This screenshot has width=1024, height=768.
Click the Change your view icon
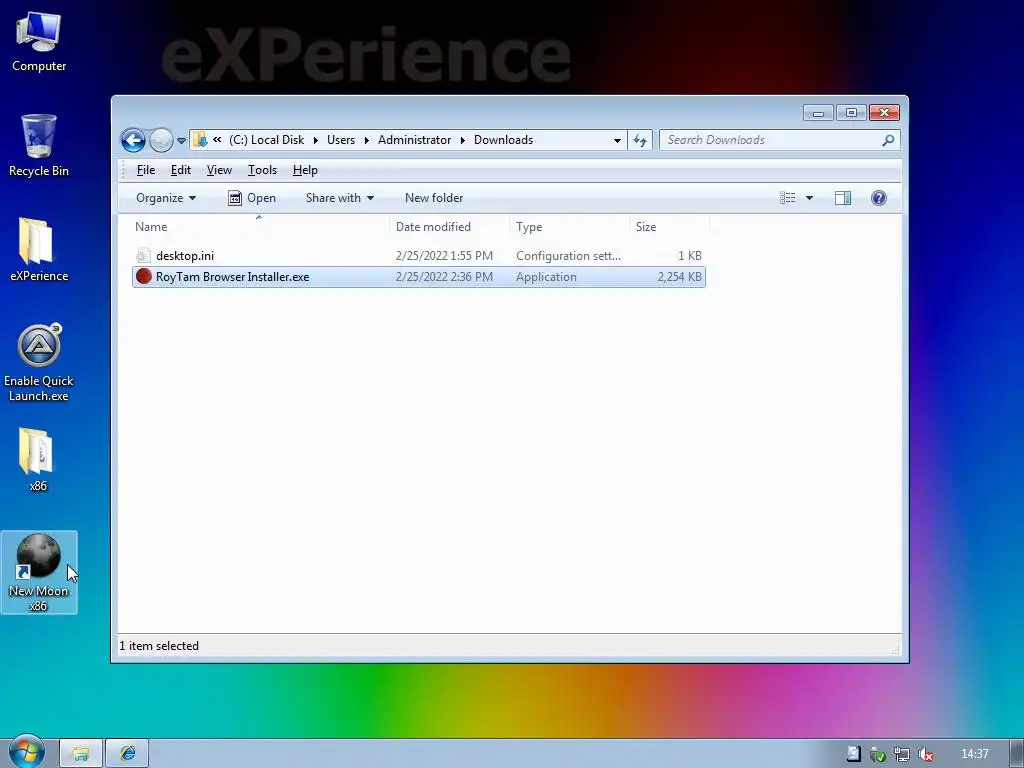point(788,198)
